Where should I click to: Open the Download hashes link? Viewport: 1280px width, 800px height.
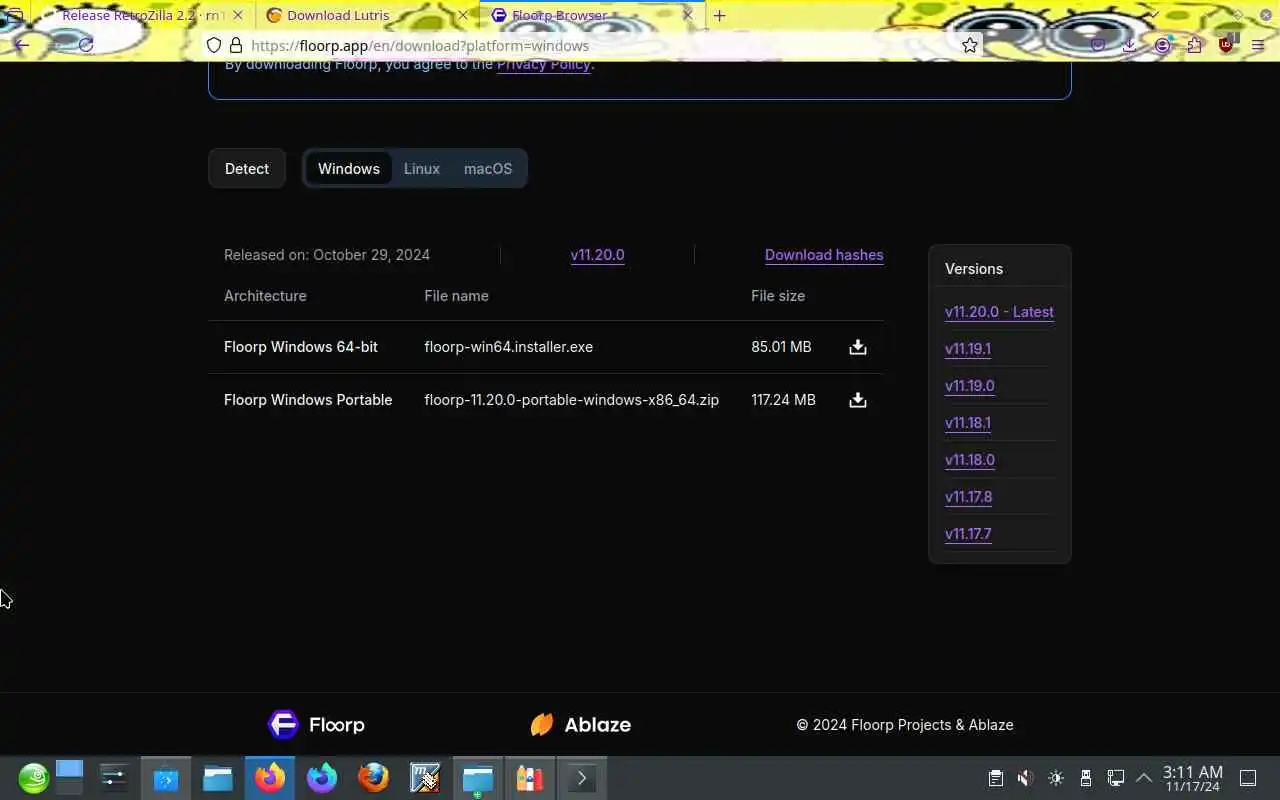coord(824,255)
